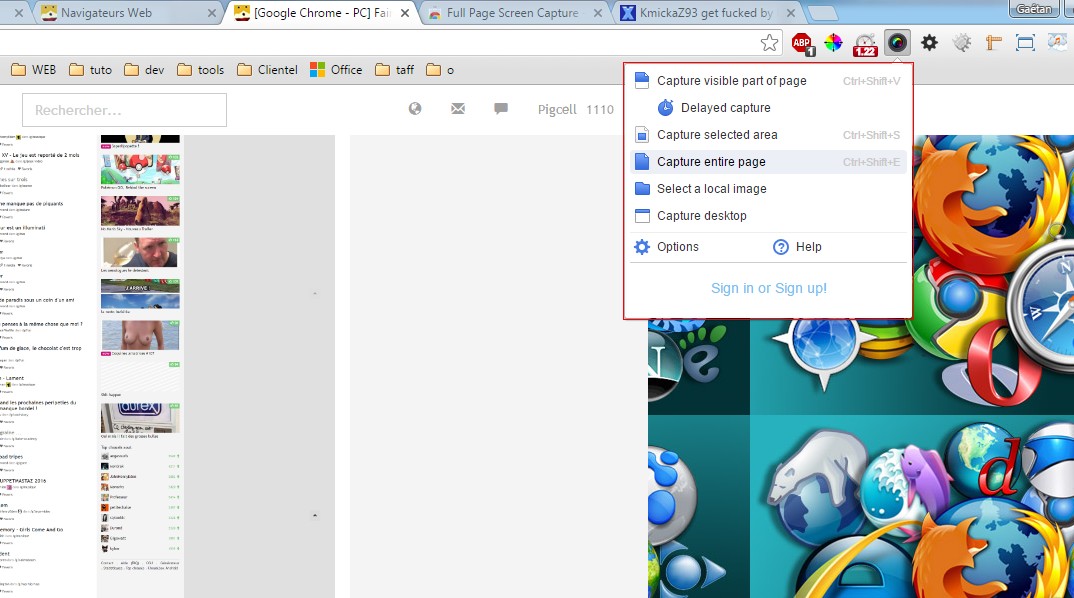
Task: Click the ruler extension icon in toolbar
Action: [x=993, y=42]
